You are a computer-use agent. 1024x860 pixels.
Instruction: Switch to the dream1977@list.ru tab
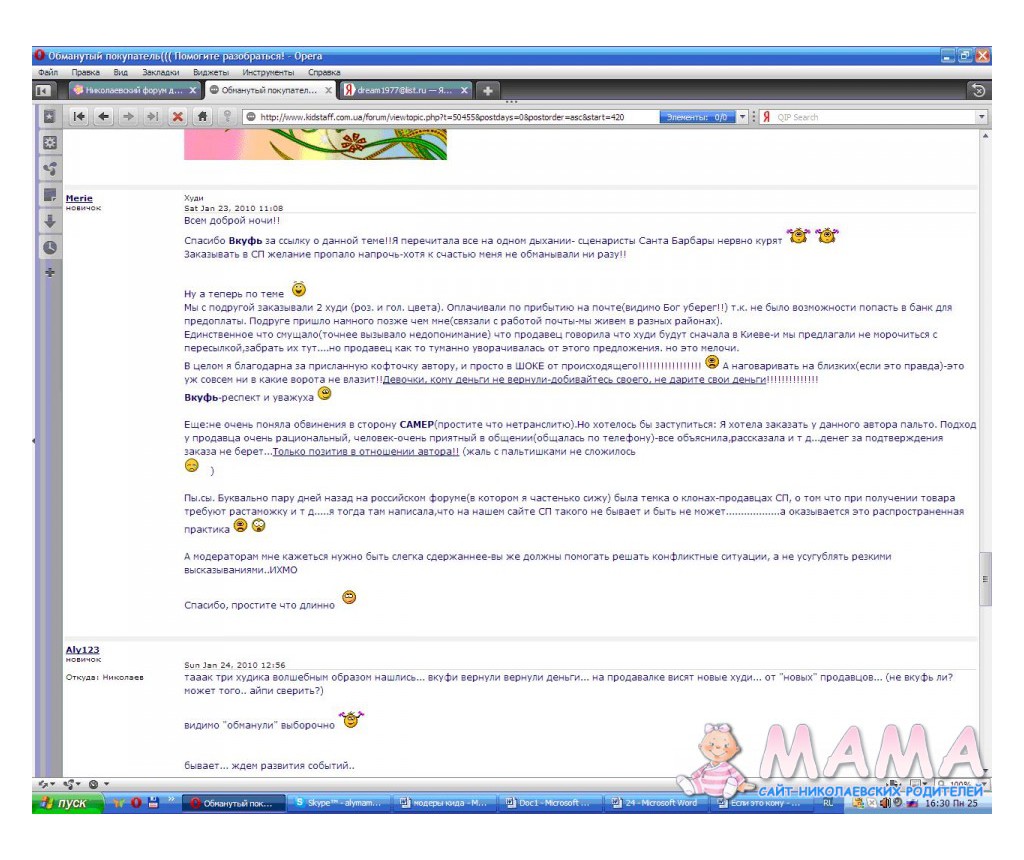coord(406,90)
